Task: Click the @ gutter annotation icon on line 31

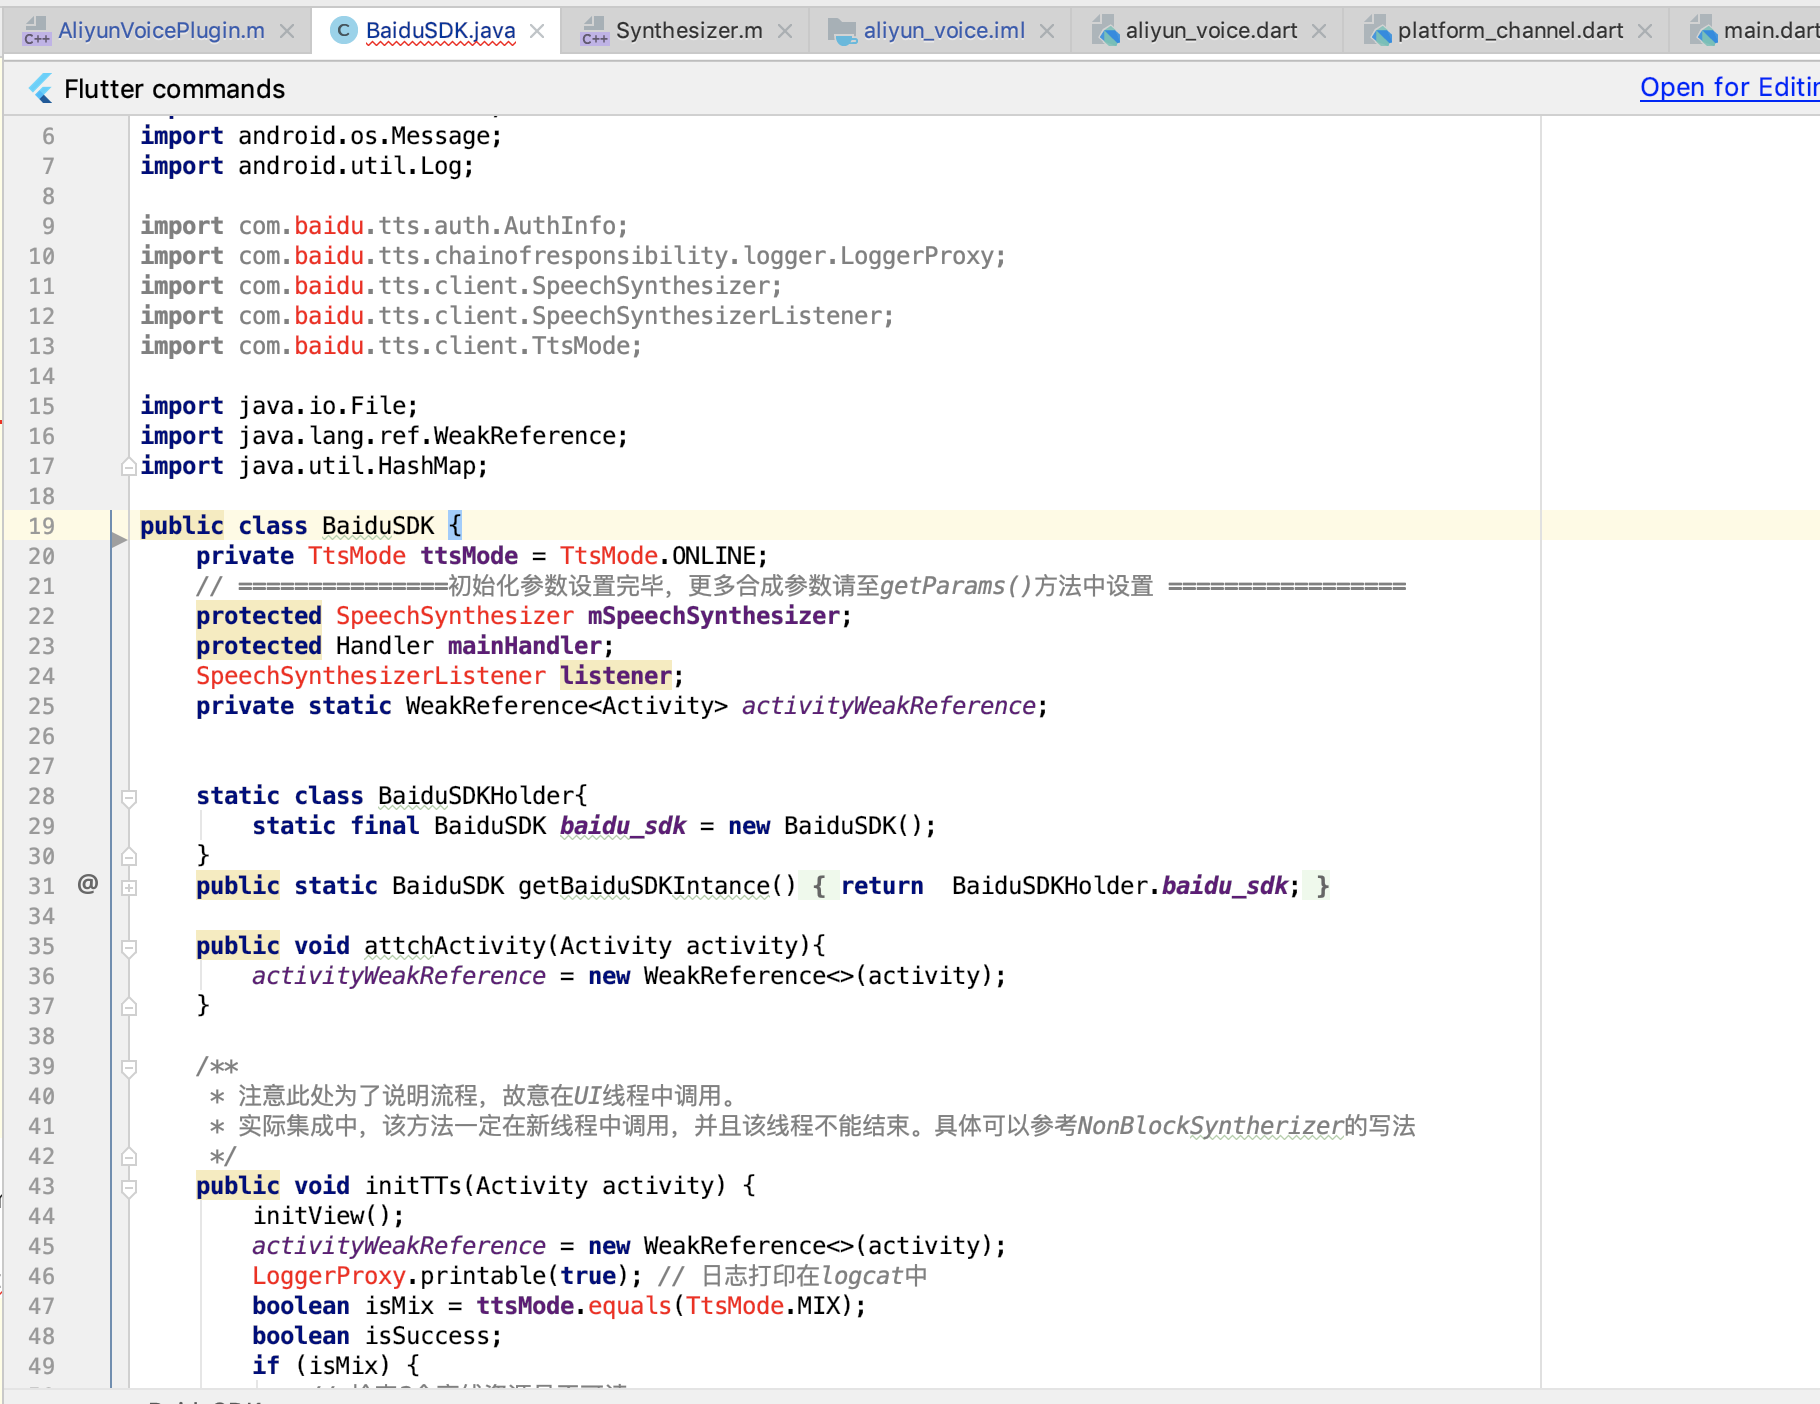Action: click(88, 884)
